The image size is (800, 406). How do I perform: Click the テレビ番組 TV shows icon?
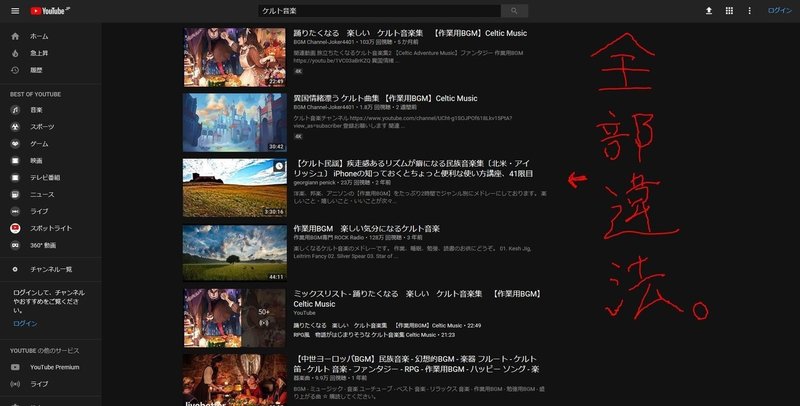click(15, 177)
